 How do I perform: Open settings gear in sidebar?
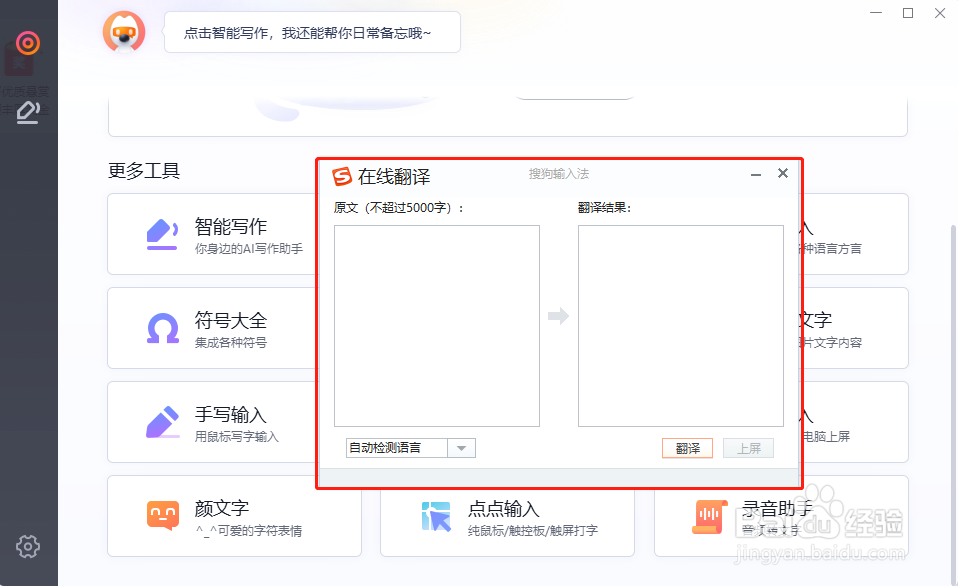tap(28, 546)
